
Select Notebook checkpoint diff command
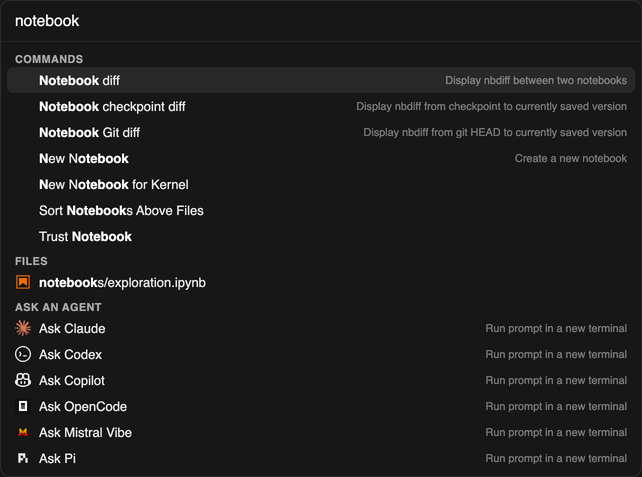point(321,106)
